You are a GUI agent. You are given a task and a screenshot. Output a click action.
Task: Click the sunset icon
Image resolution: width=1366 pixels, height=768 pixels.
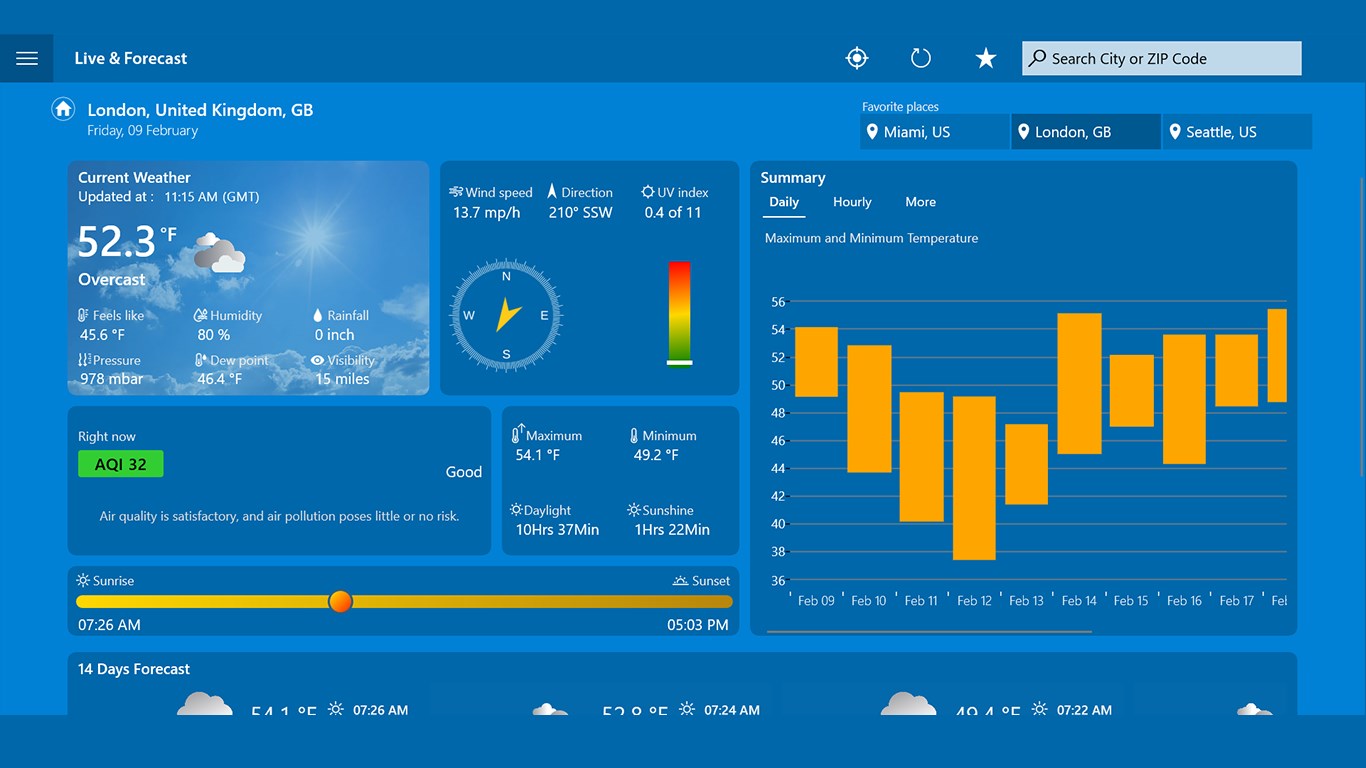(x=679, y=580)
